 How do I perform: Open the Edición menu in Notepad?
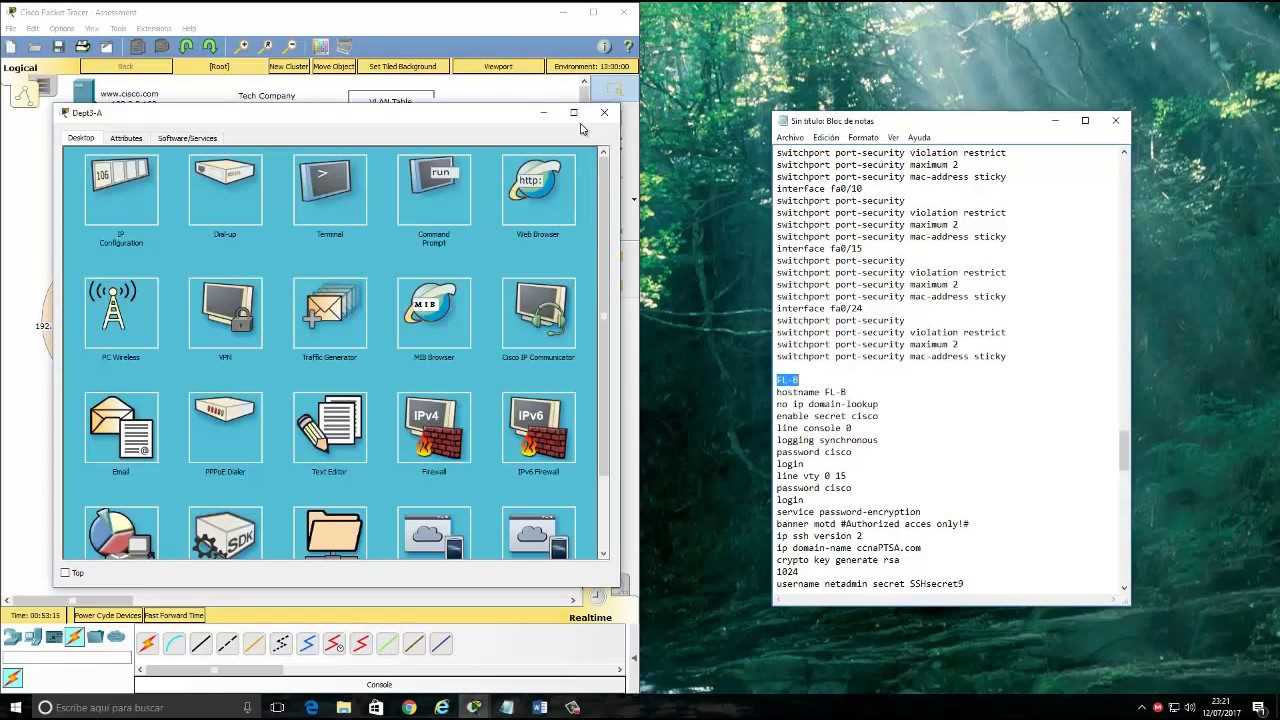tap(826, 137)
